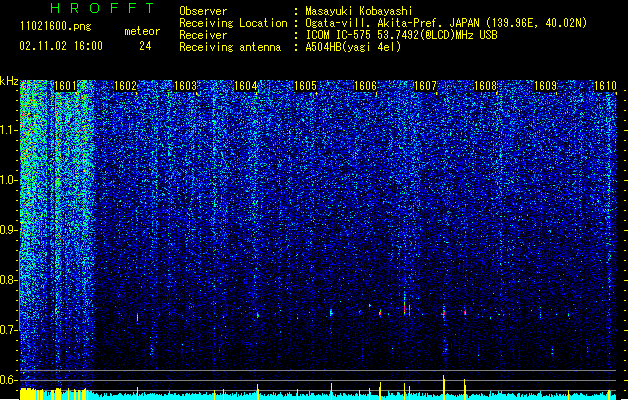Screen dimensions: 629x400
Task: Click the 0.6 kHz axis tick label
Action: 9,380
